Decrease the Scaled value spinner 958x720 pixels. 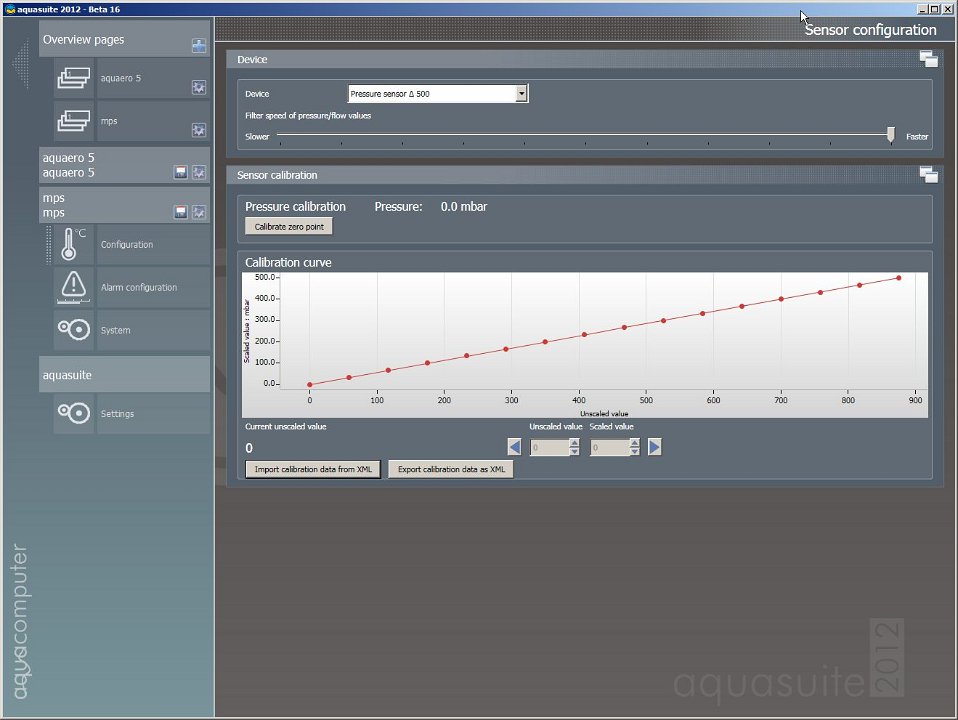[x=635, y=452]
